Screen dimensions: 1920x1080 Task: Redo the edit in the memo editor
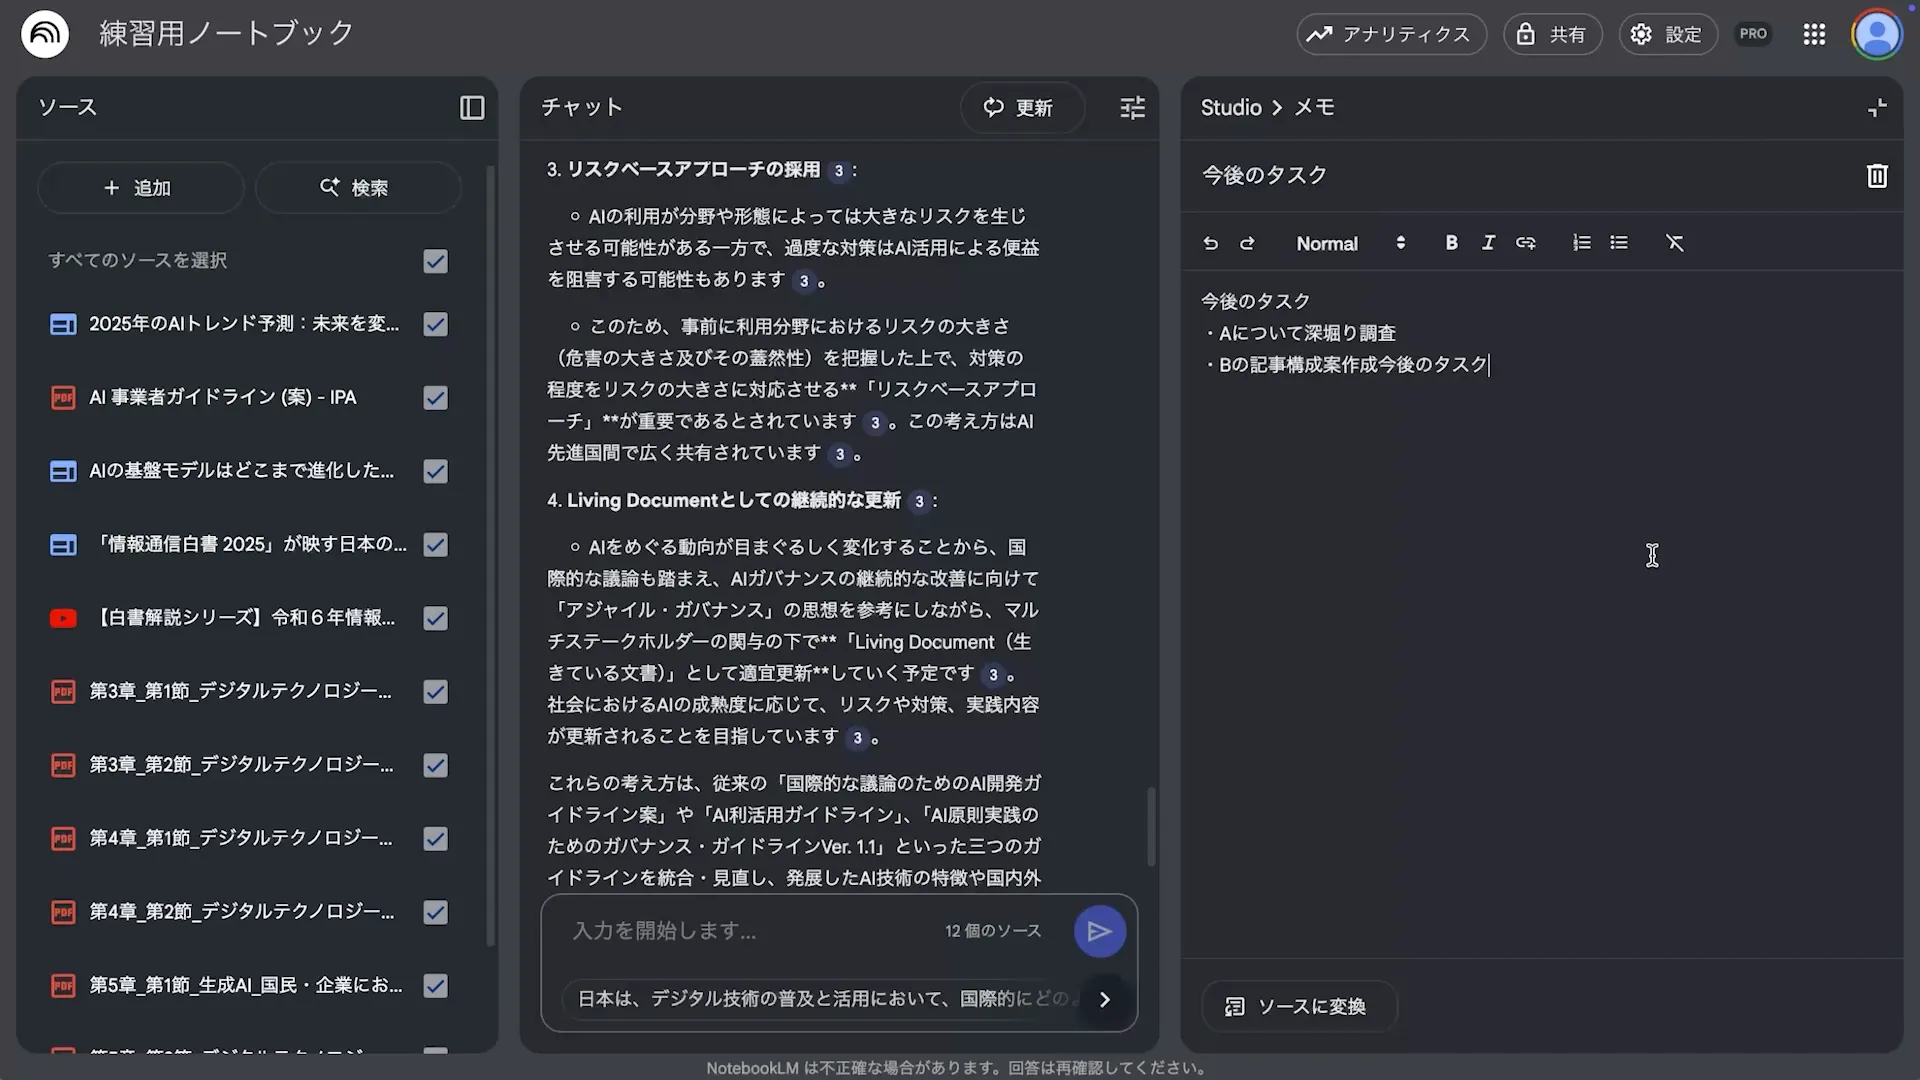coord(1247,243)
